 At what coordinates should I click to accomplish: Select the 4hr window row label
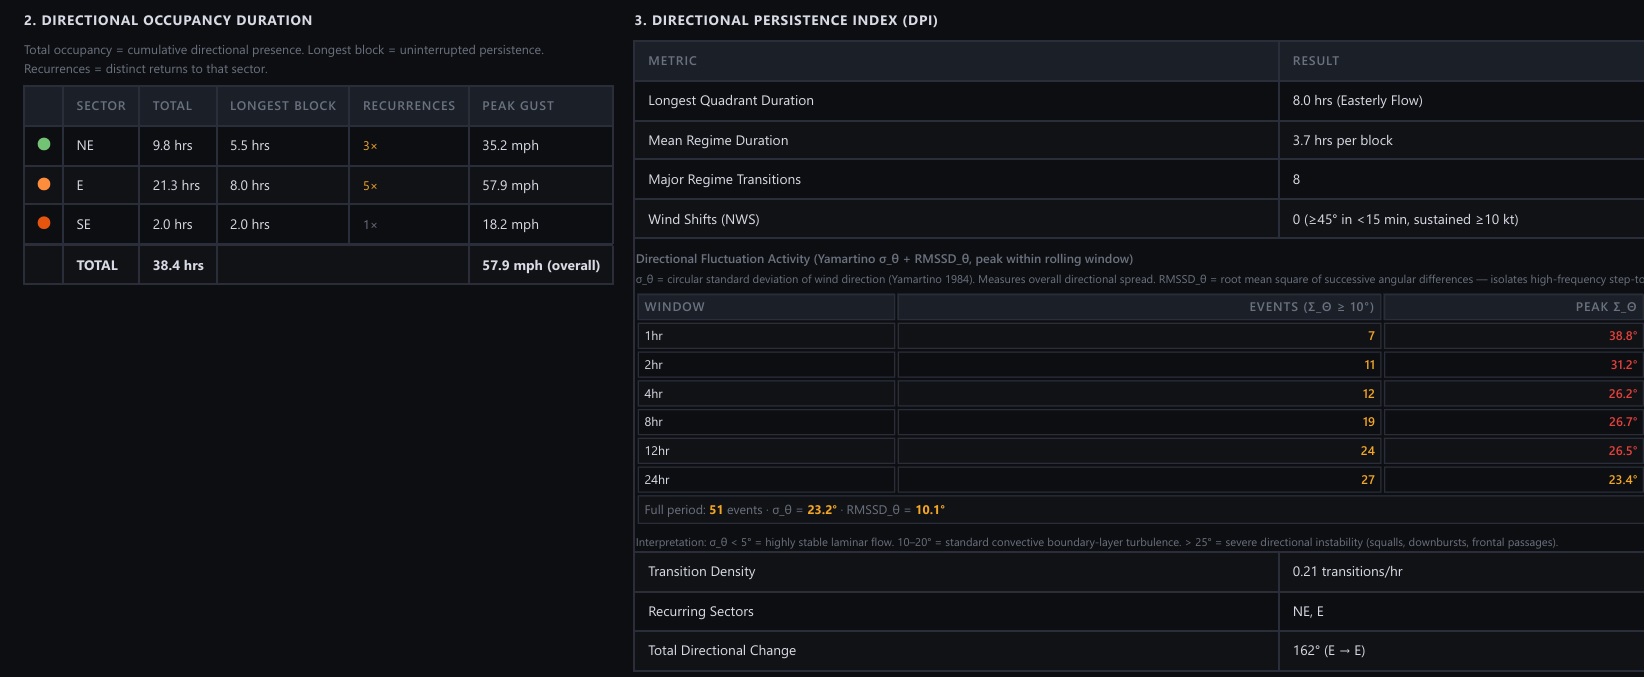click(x=654, y=394)
